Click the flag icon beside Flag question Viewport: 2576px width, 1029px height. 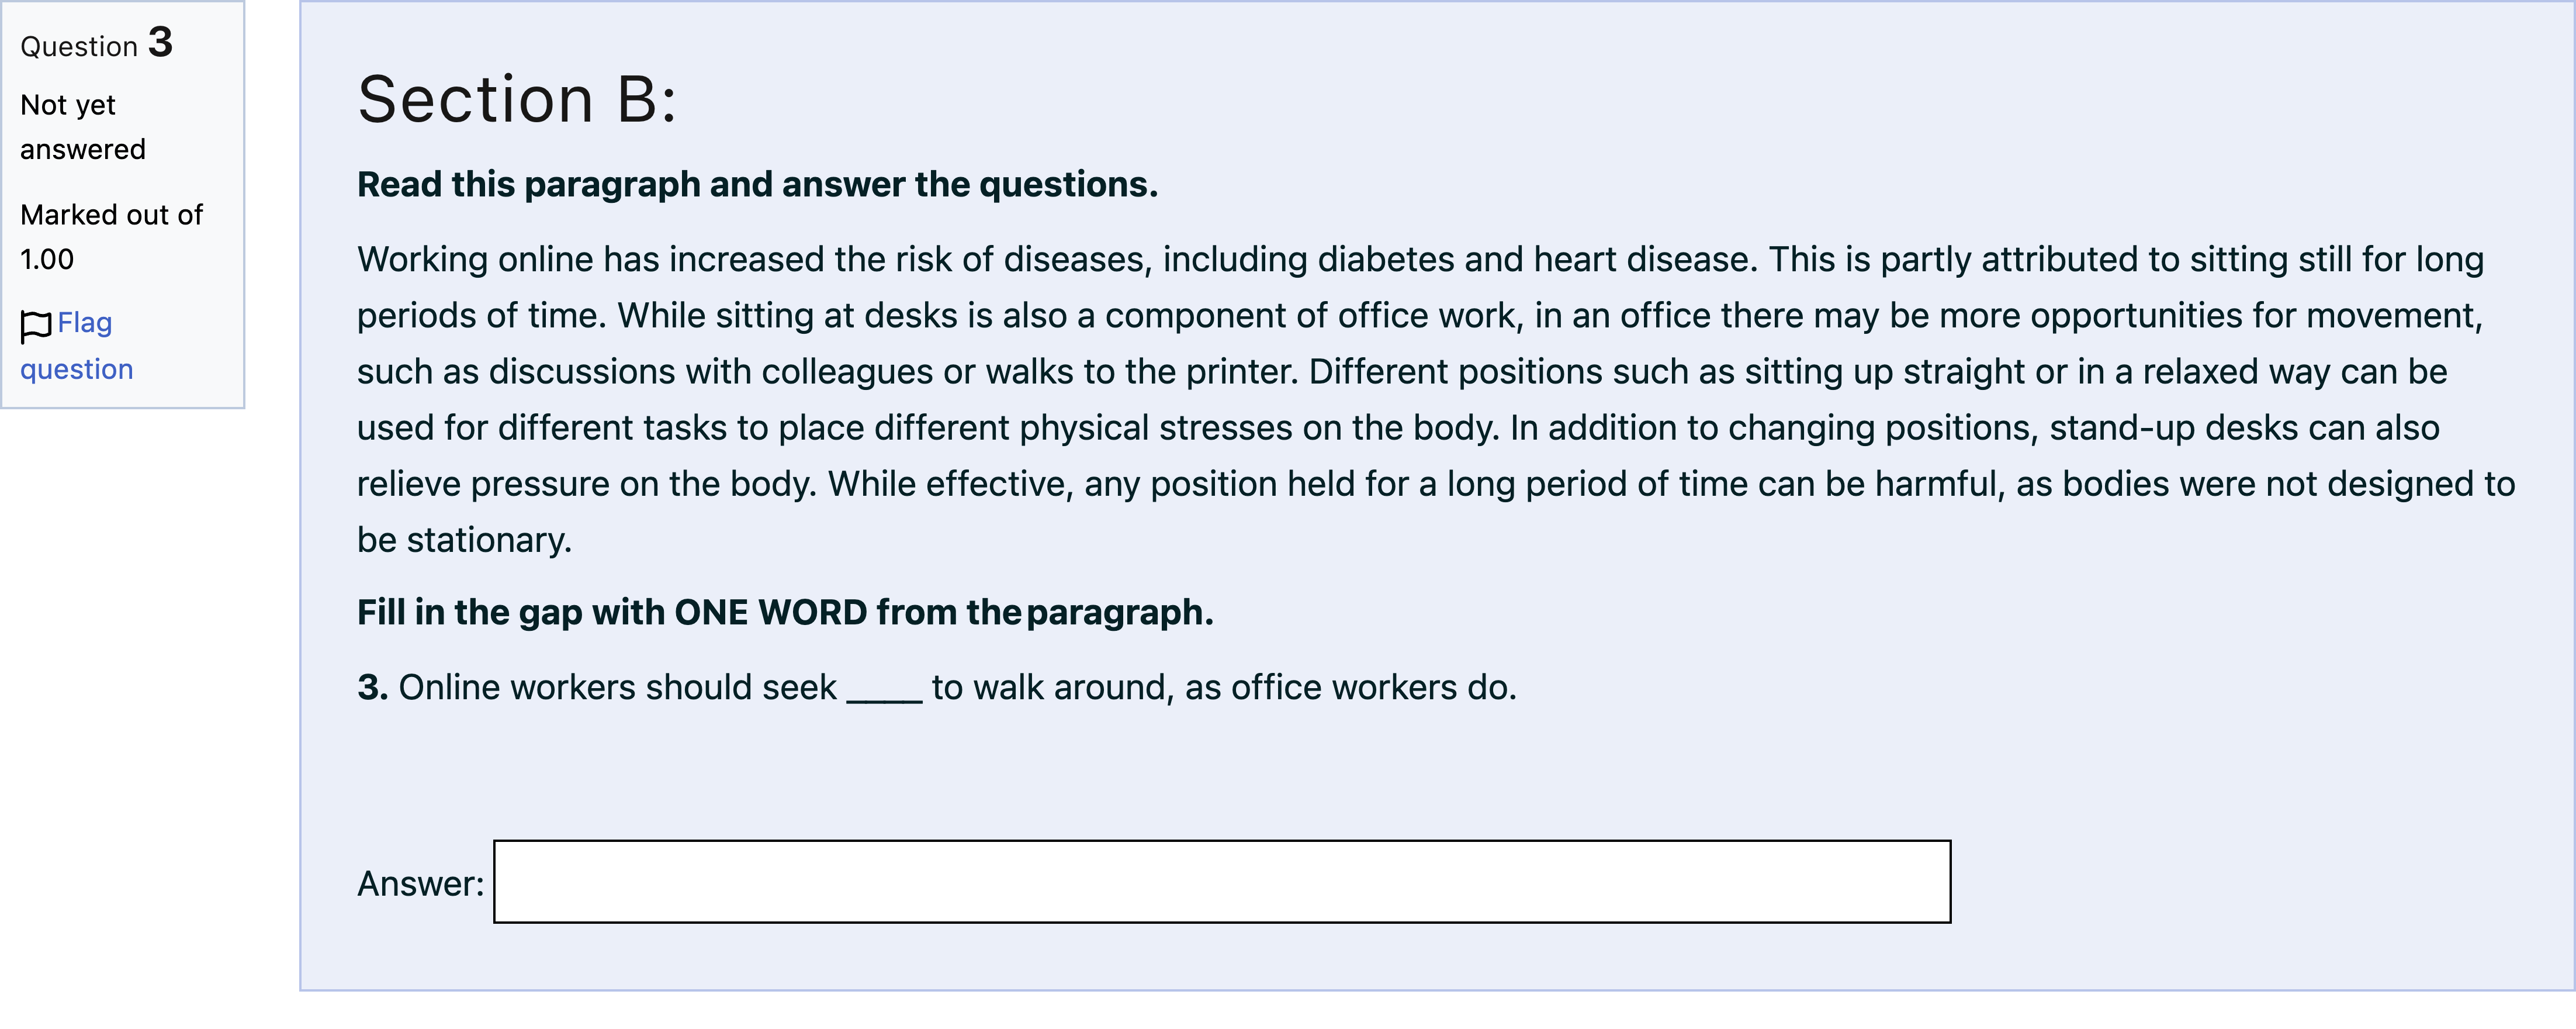click(x=36, y=325)
